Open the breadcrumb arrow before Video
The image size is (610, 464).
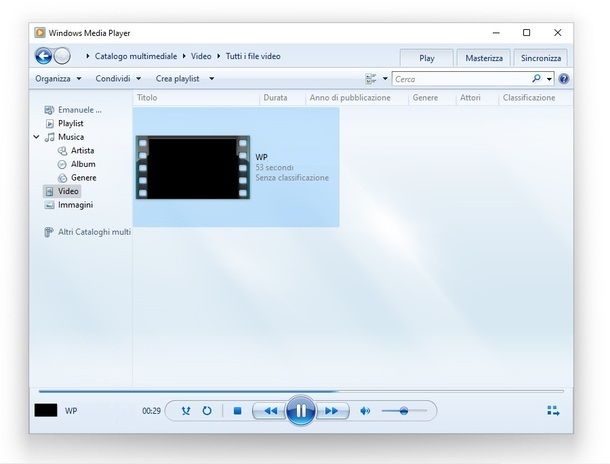[x=184, y=56]
